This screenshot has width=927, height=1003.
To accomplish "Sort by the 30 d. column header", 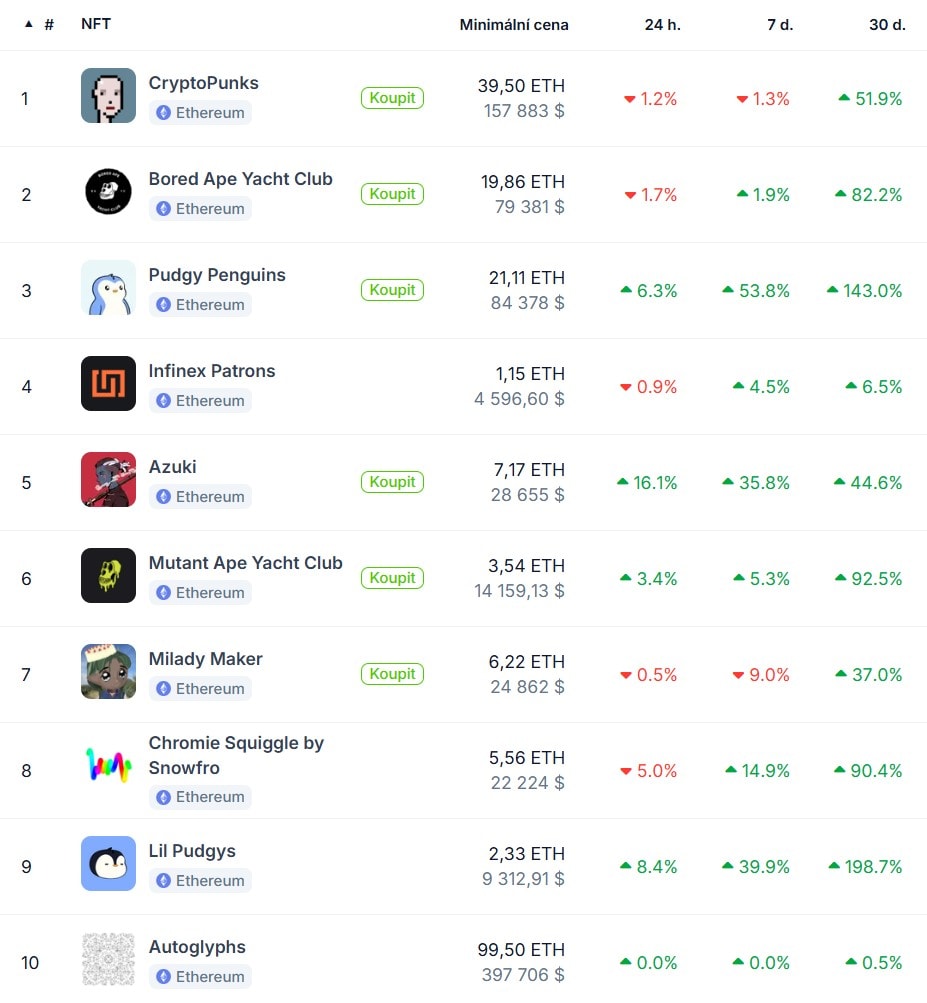I will tap(887, 25).
